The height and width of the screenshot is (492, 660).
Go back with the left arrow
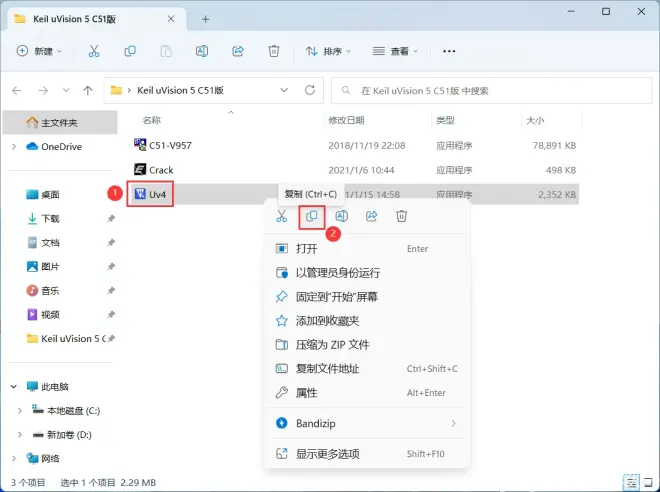(17, 90)
